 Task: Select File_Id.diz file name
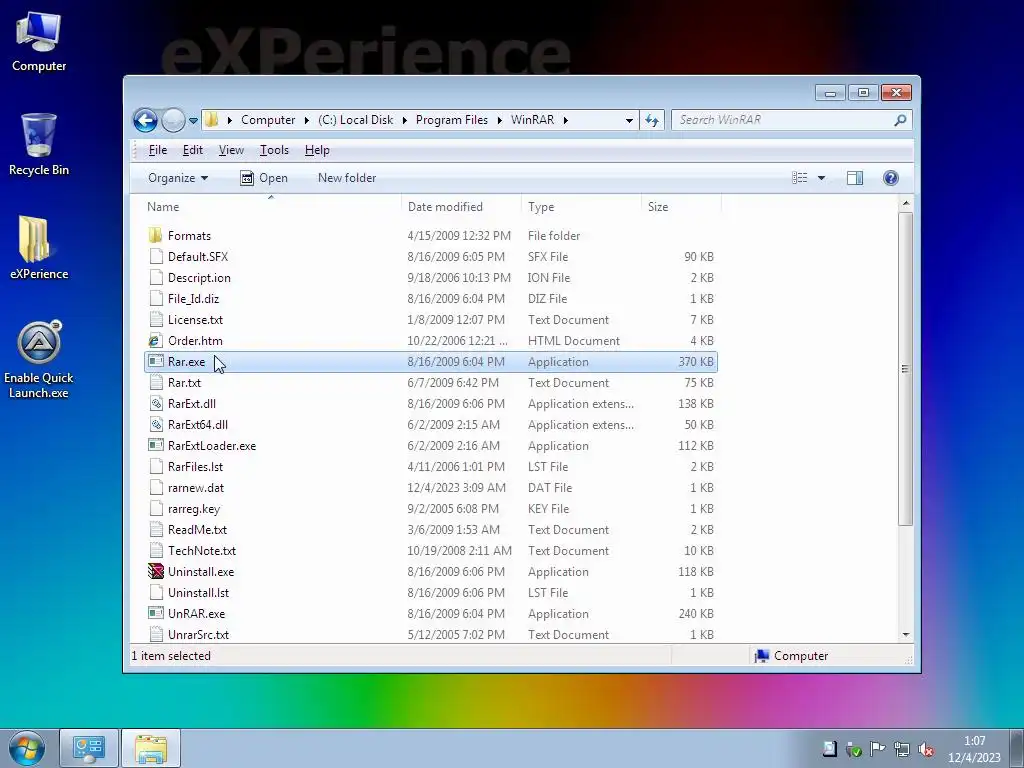193,298
